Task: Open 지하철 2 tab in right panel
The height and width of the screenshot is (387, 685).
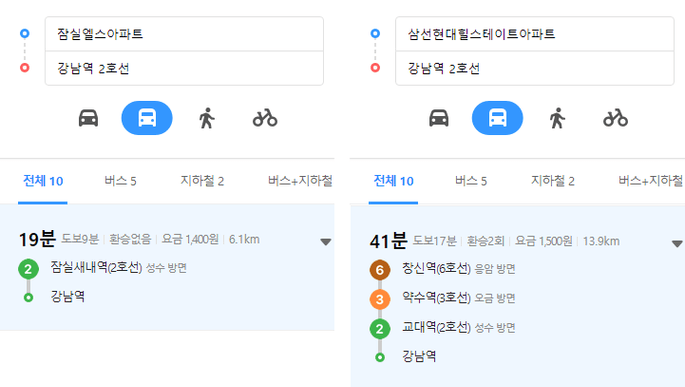Action: pos(553,181)
